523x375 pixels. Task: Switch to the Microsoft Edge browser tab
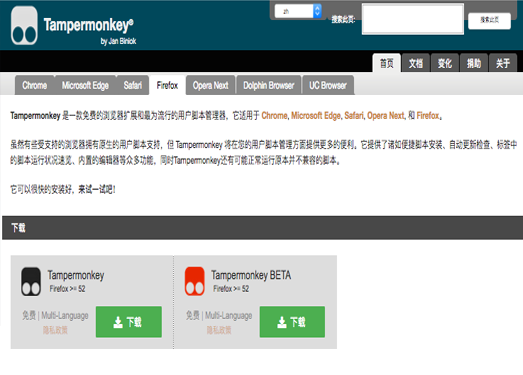(85, 85)
